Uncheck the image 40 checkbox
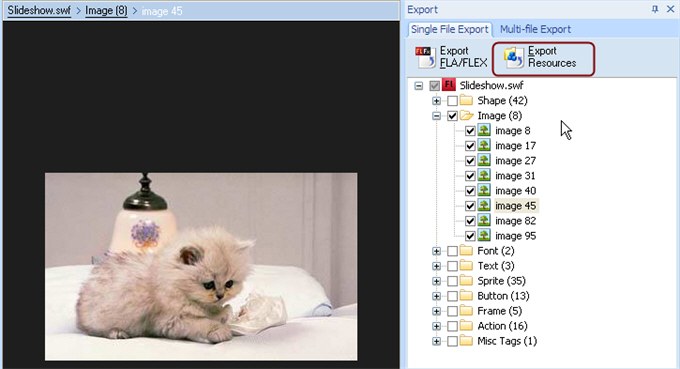The image size is (680, 369). point(470,191)
